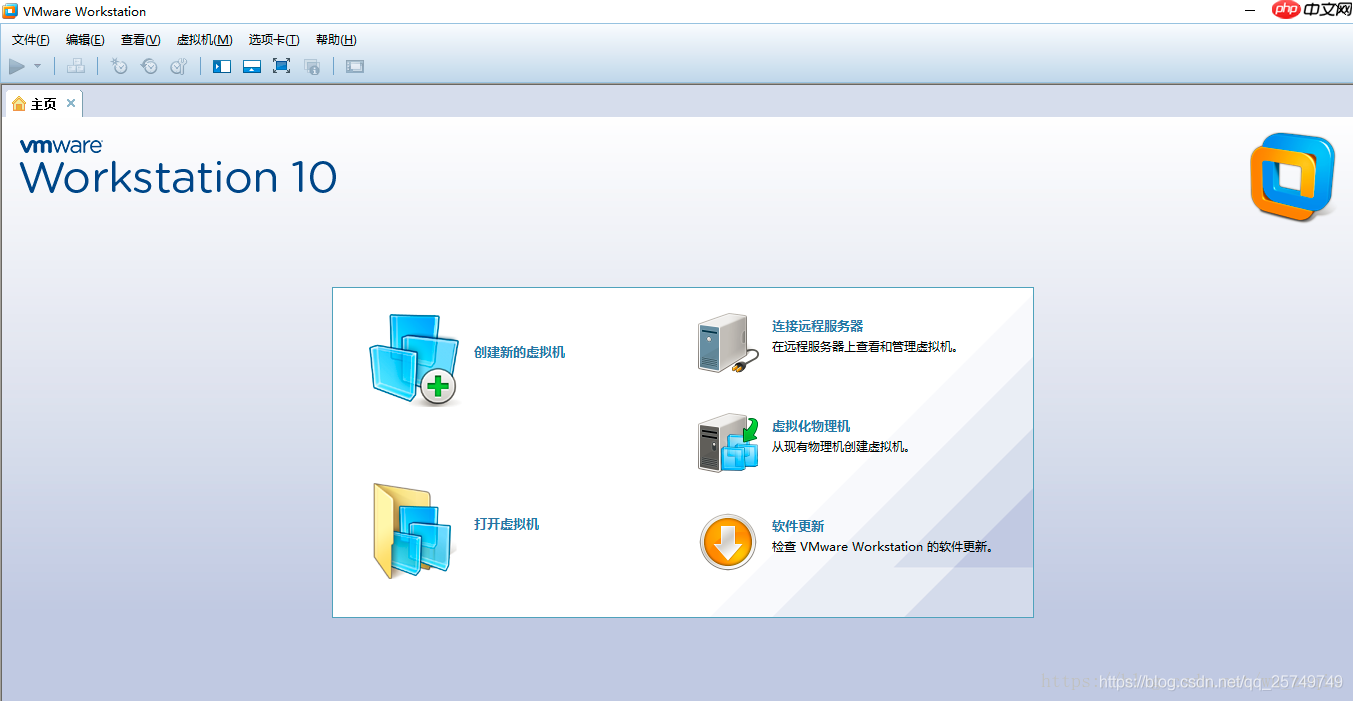Click the 创建新的虚拟机 link

click(x=520, y=352)
